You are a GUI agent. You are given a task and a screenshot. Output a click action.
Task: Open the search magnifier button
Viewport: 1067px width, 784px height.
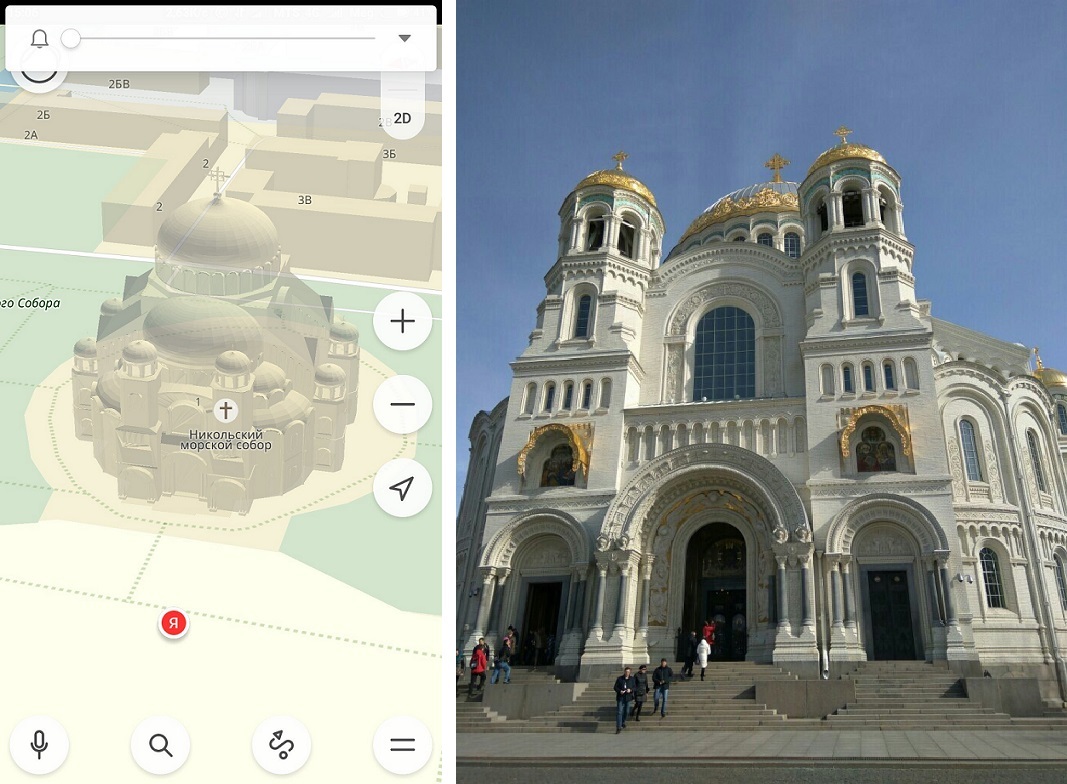click(x=160, y=745)
